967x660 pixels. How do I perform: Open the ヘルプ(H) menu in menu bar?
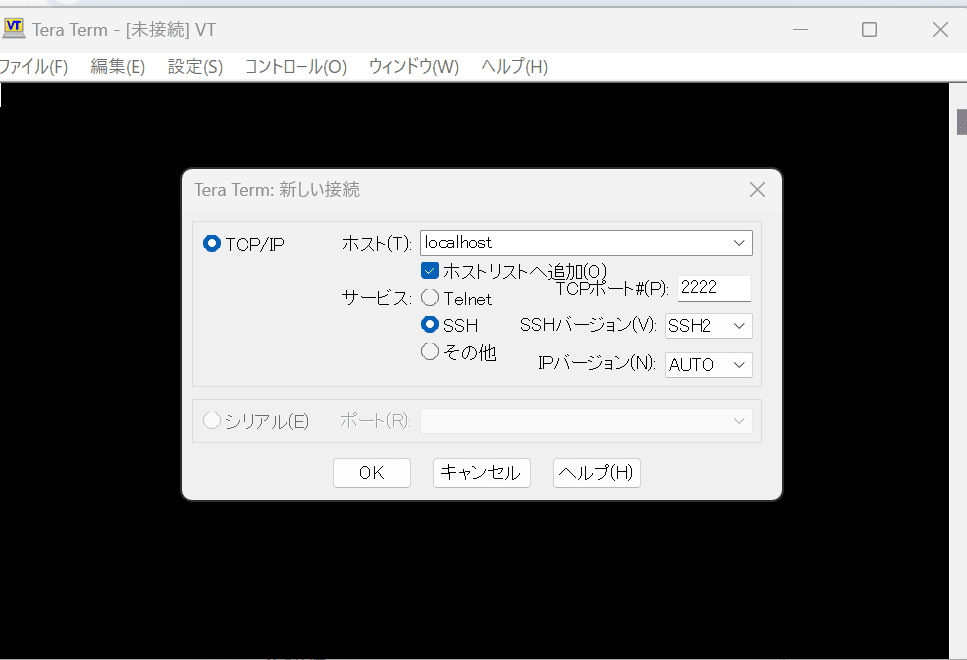click(514, 67)
